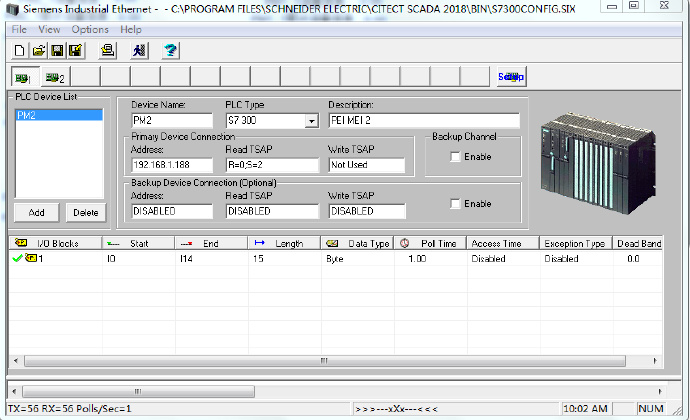Select network card 1 tab

click(x=25, y=77)
